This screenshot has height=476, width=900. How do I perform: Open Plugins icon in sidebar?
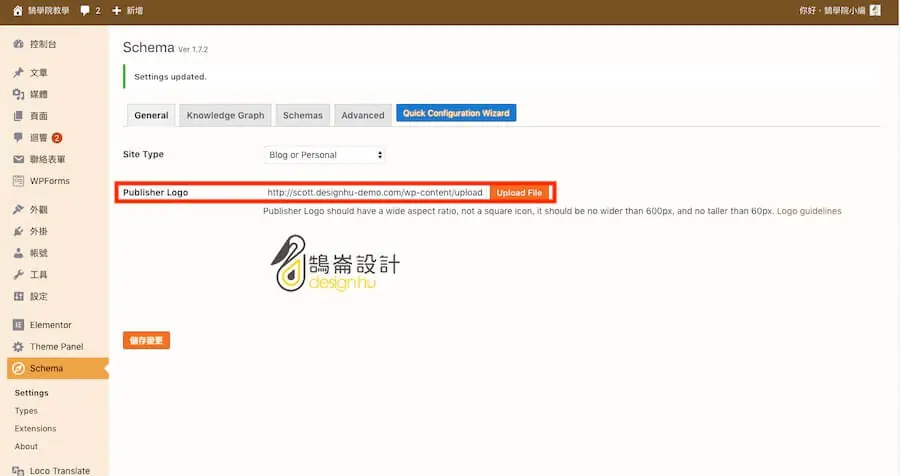[x=18, y=231]
